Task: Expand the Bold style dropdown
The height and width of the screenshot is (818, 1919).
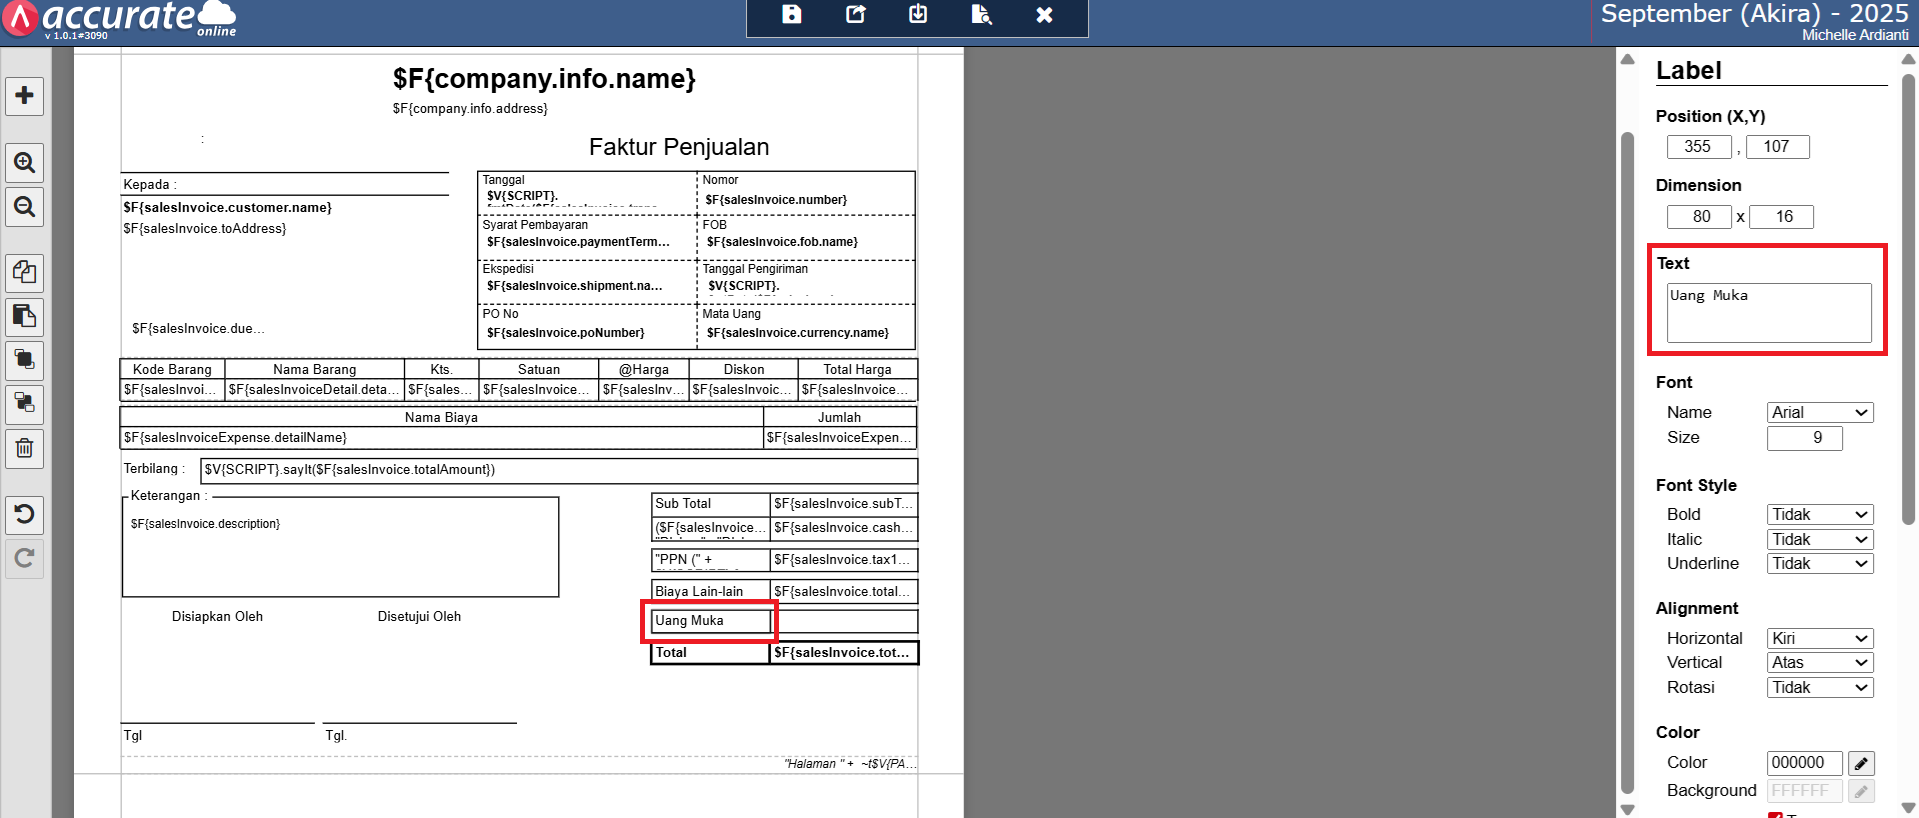Action: (x=1819, y=514)
